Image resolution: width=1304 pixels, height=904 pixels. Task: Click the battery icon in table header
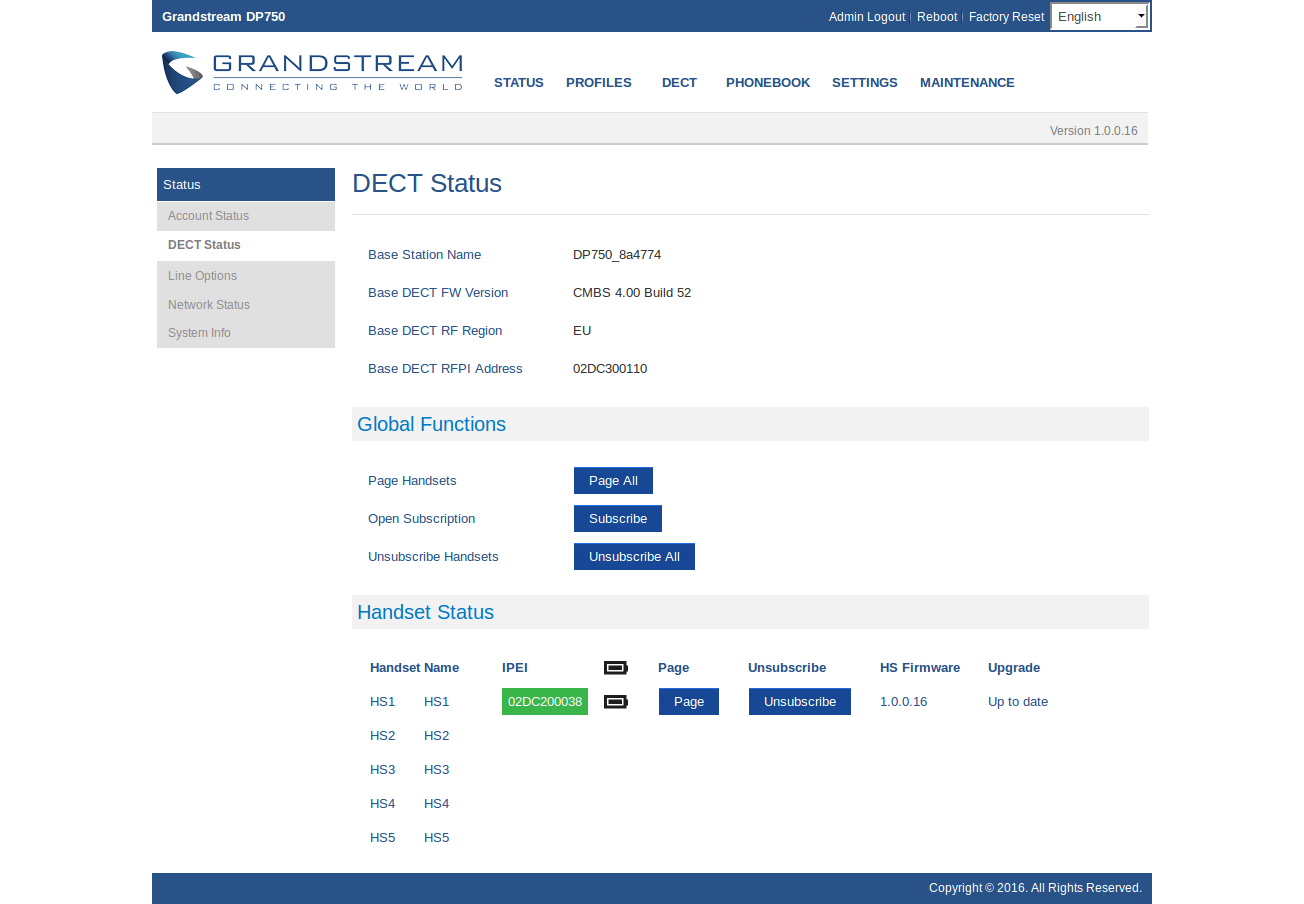point(615,668)
